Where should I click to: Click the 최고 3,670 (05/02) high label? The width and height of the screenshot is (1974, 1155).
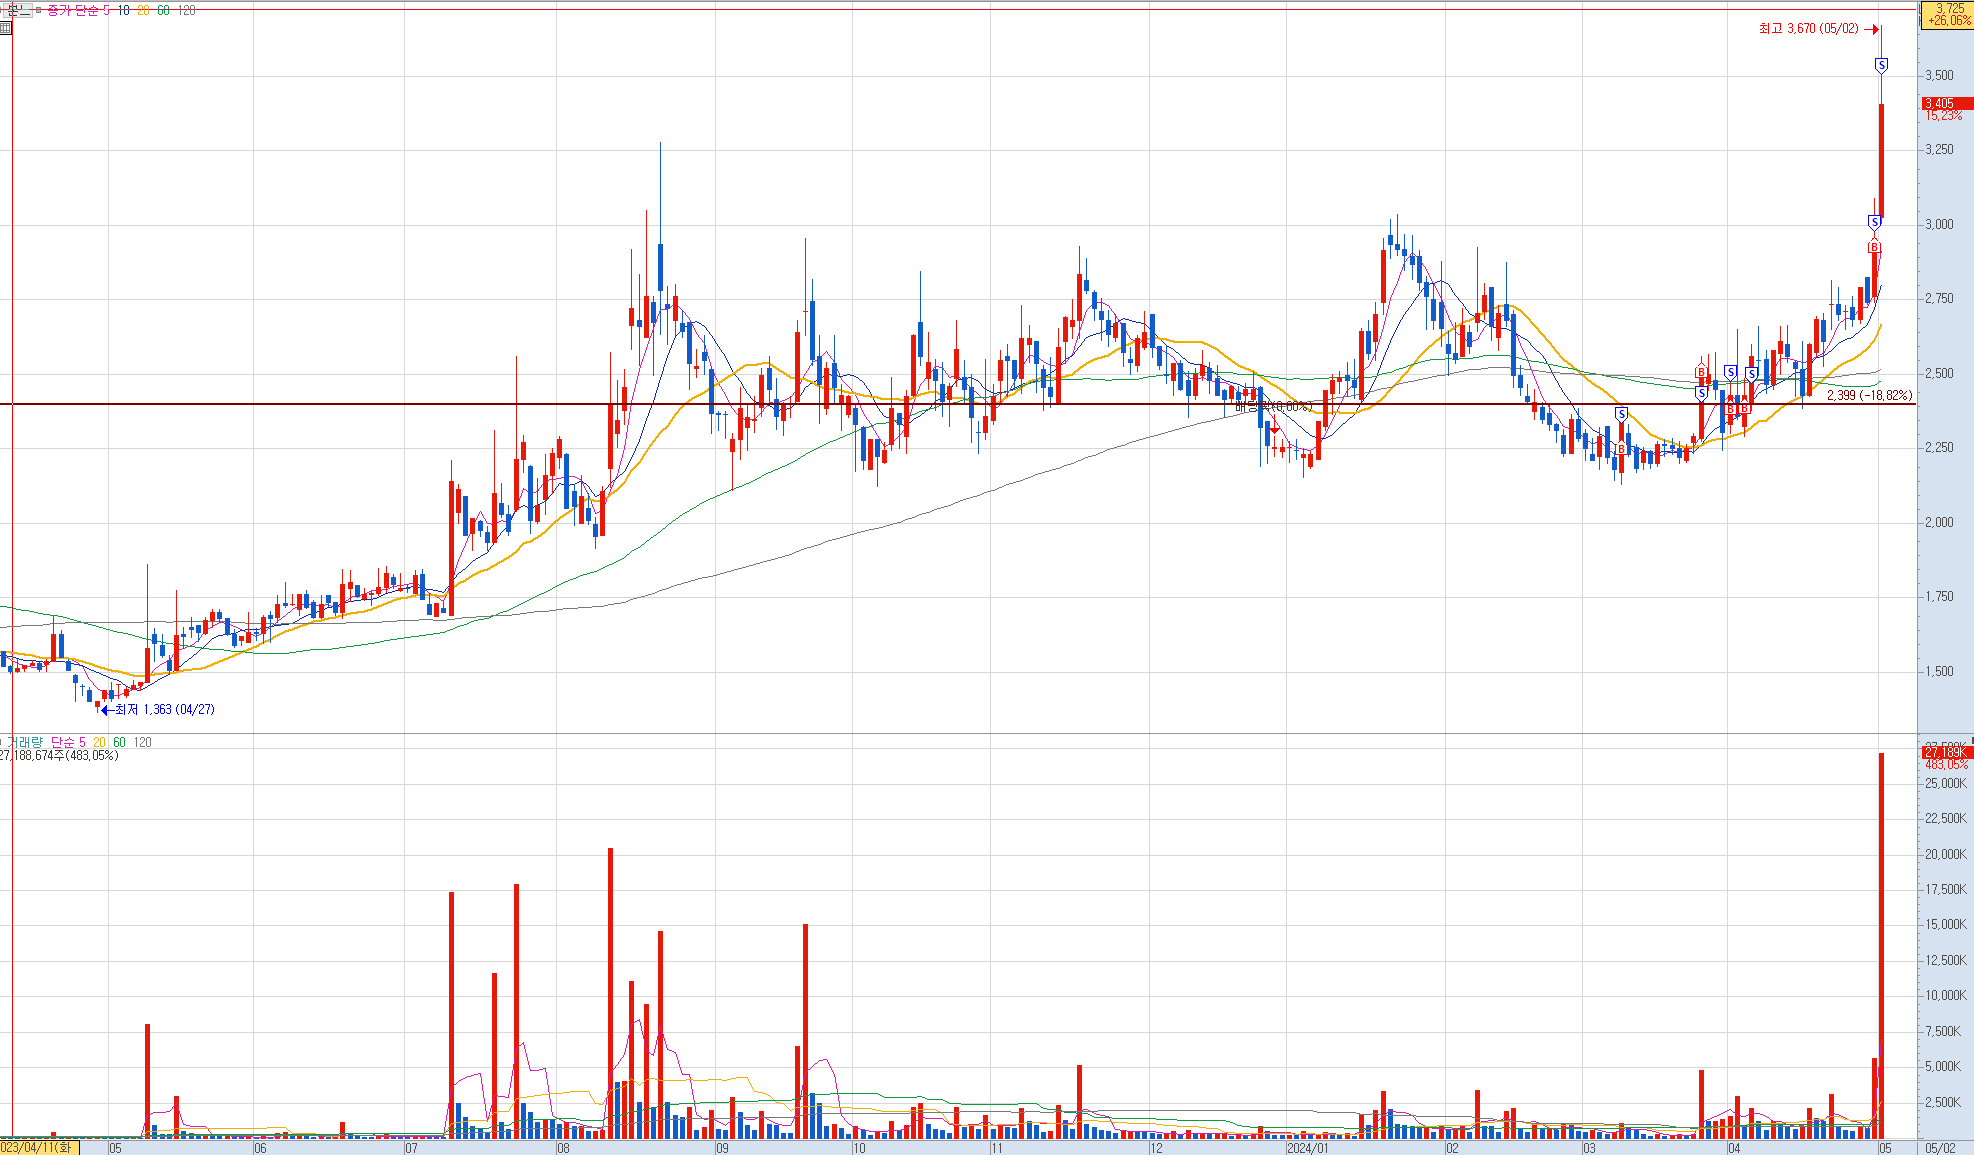tap(1808, 29)
